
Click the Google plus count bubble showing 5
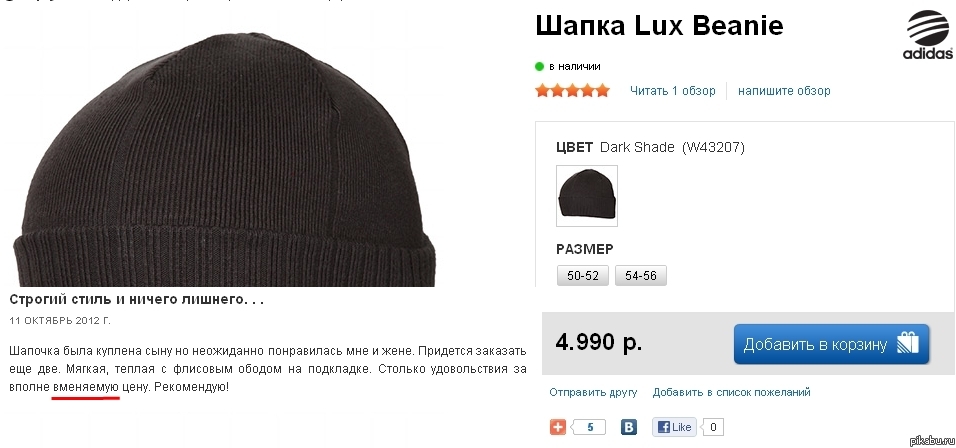click(x=588, y=427)
